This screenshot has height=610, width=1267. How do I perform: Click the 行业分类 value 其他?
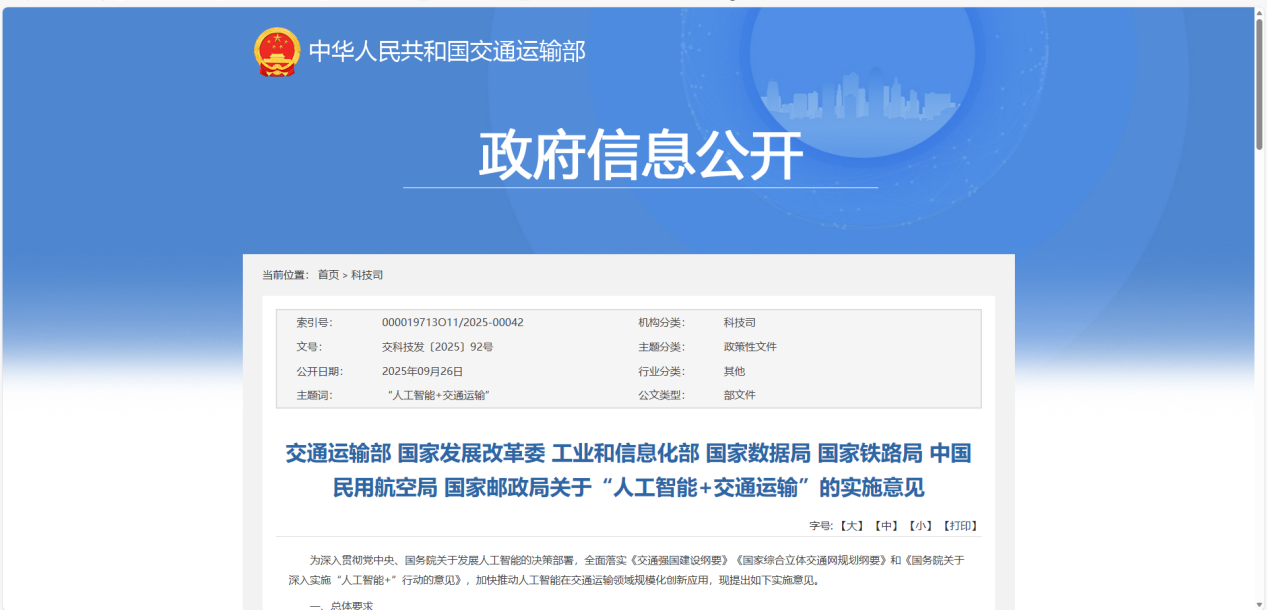(x=734, y=371)
